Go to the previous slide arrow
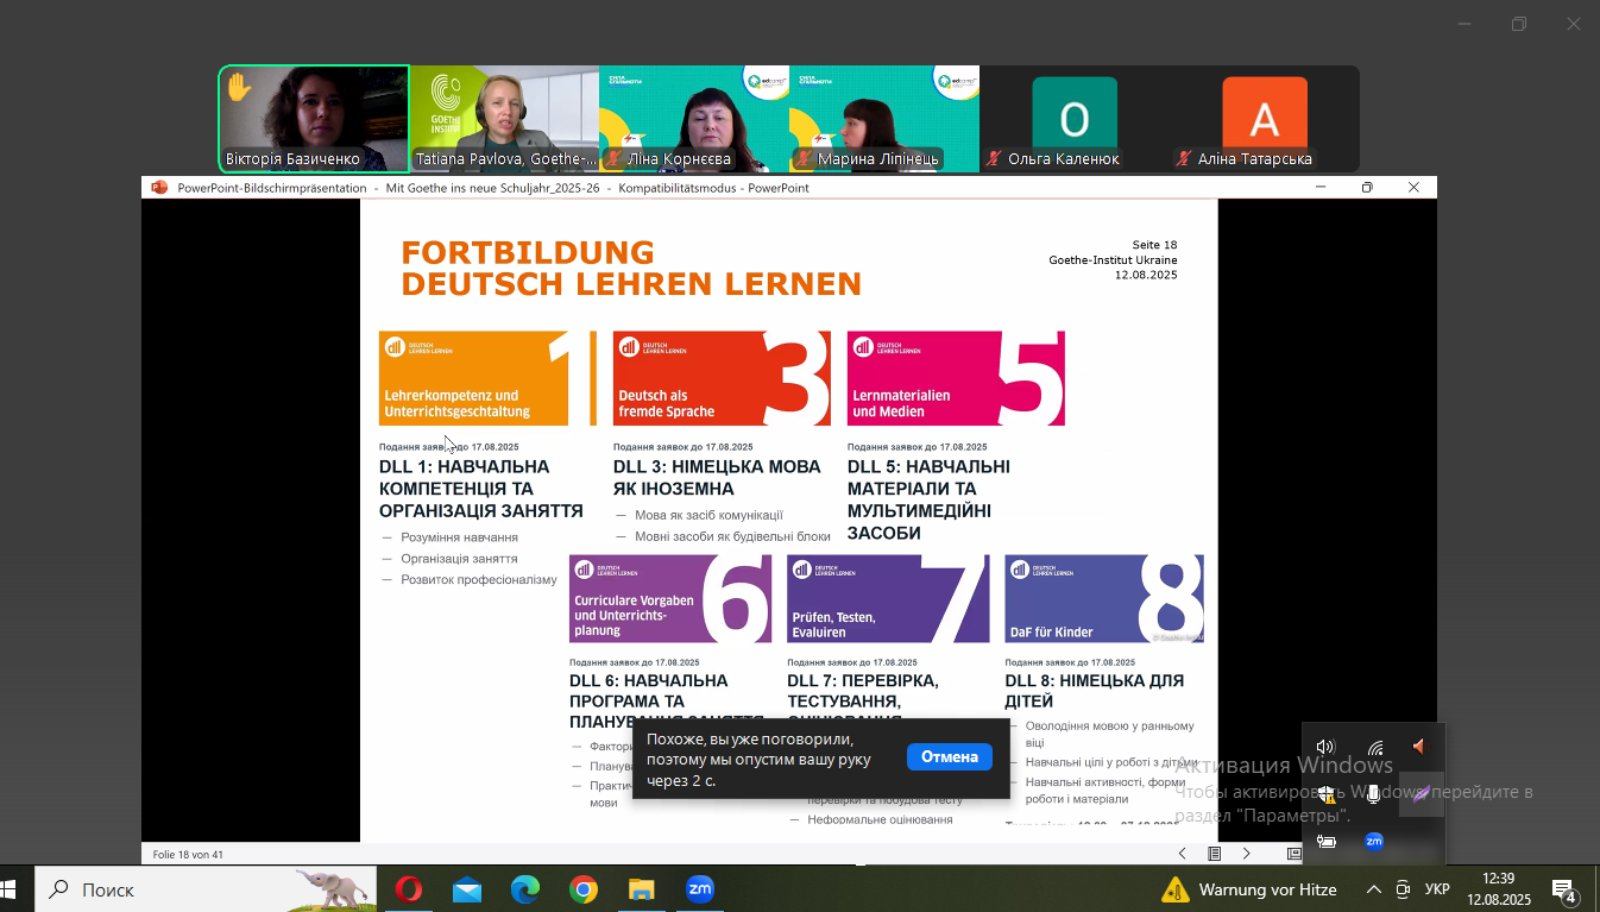This screenshot has height=912, width=1600. 1182,854
